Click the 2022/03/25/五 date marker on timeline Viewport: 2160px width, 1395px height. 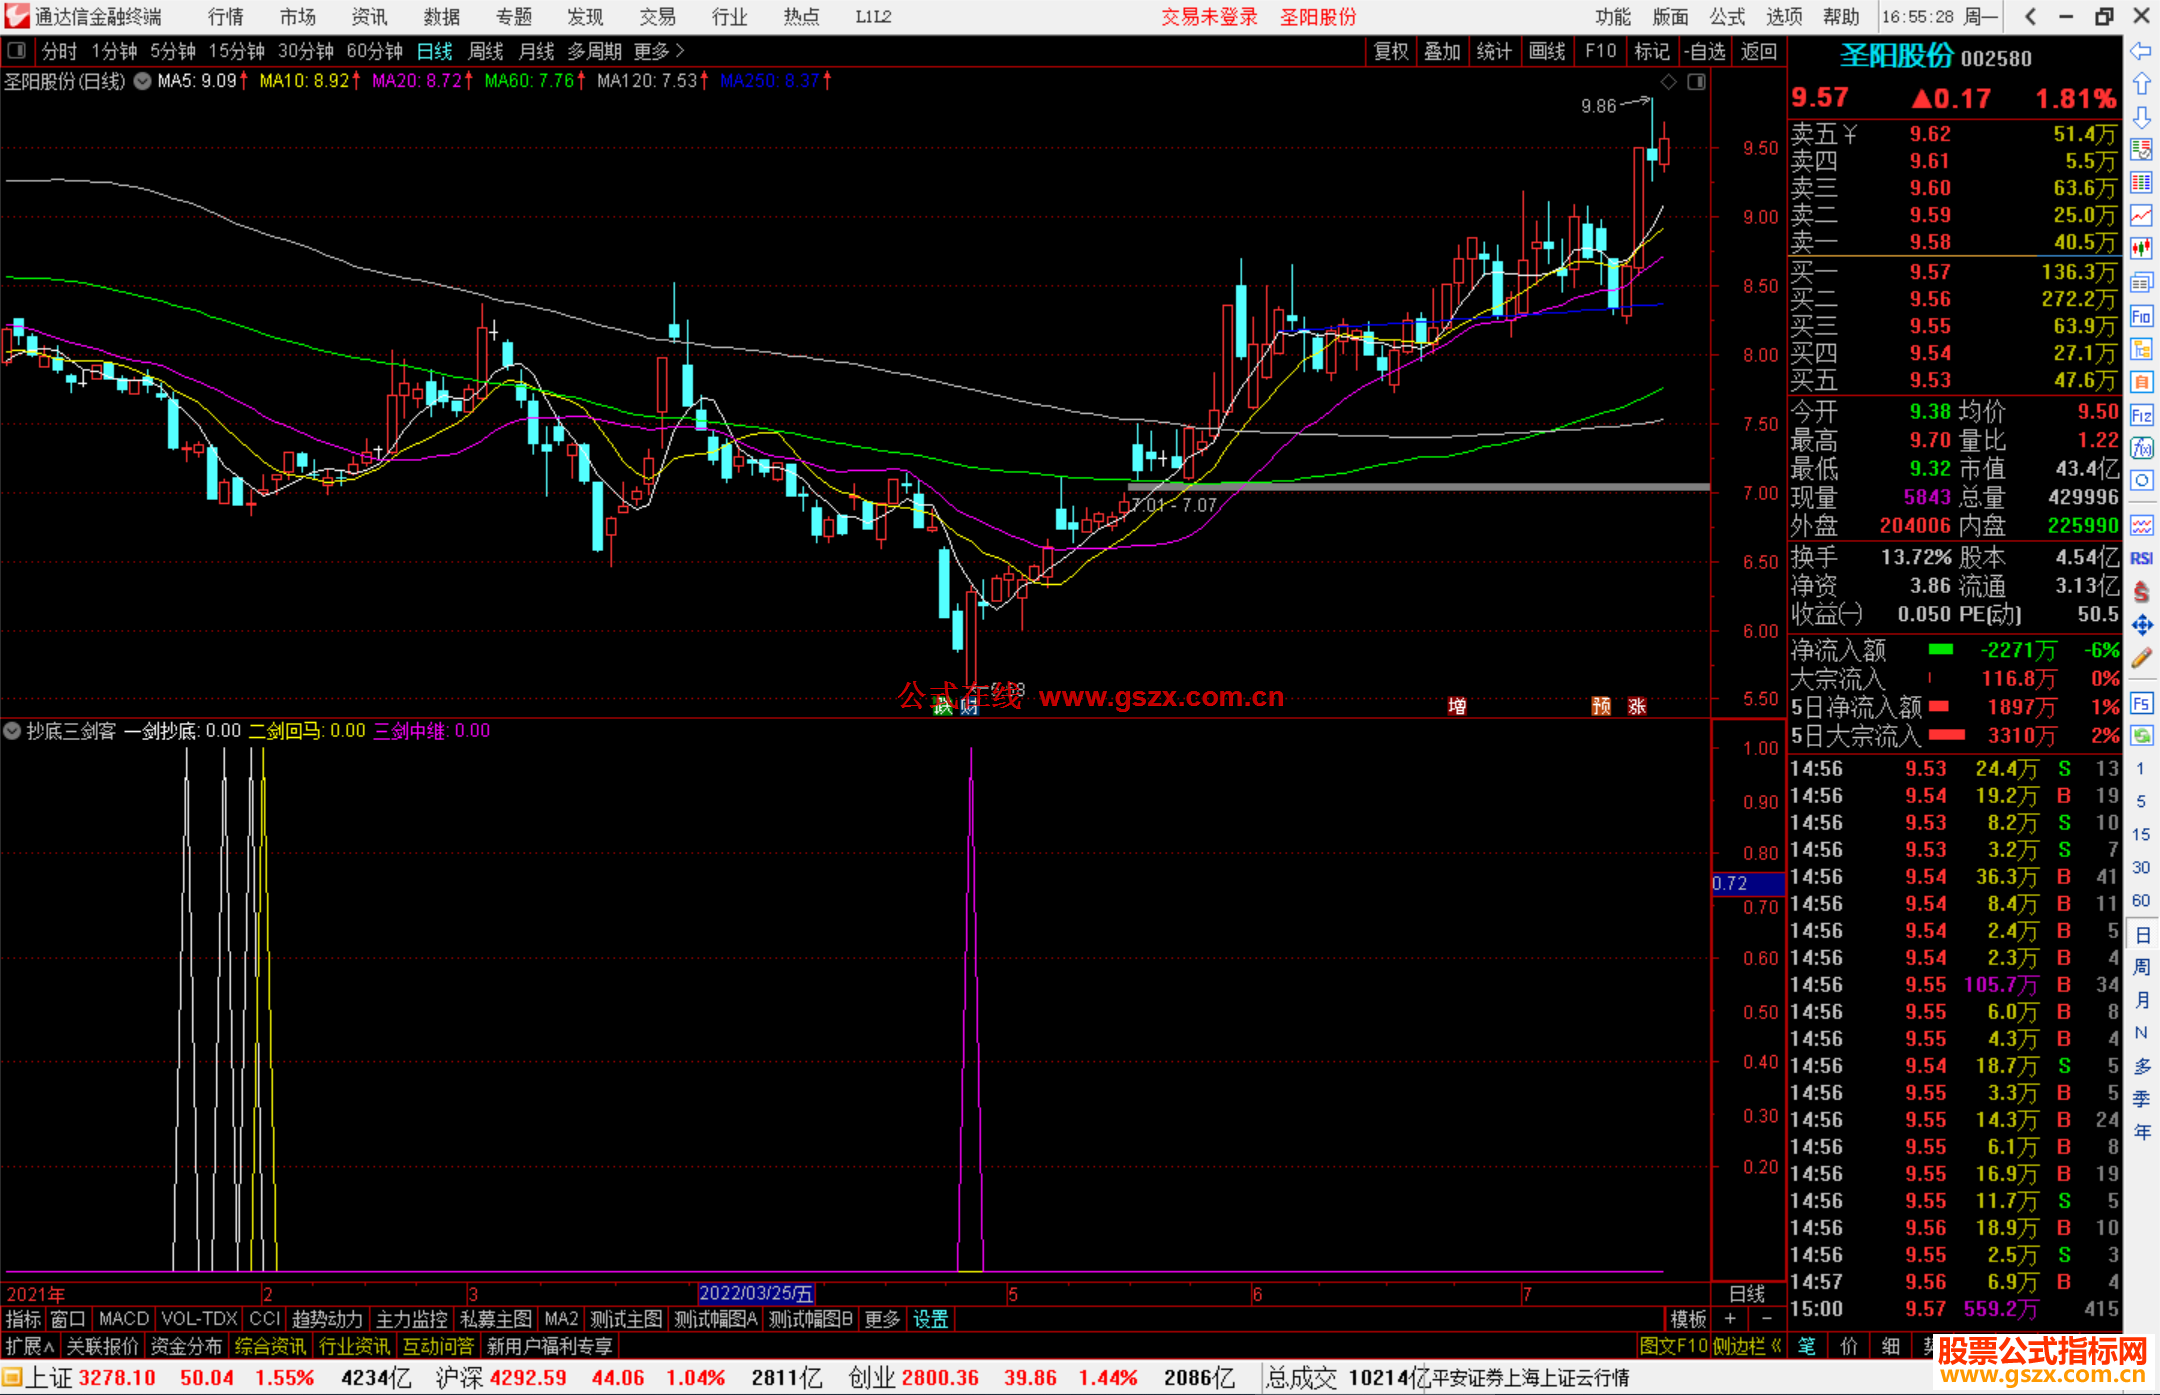pos(756,1294)
